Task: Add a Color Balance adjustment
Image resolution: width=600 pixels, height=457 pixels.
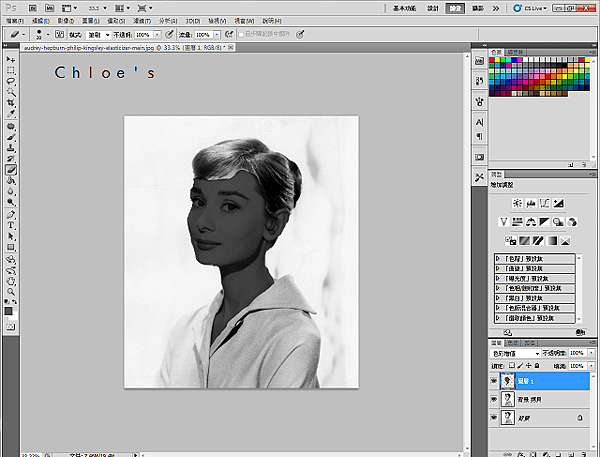Action: 531,222
